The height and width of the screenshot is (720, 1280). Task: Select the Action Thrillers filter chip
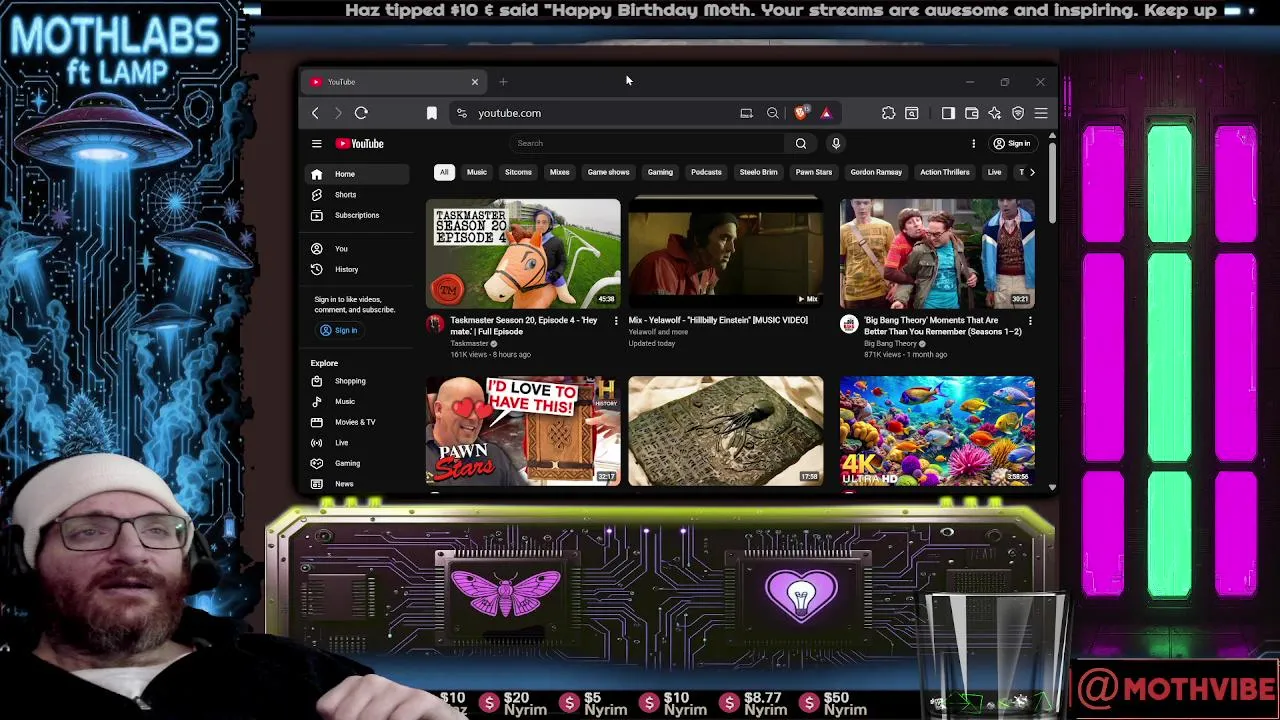point(945,172)
